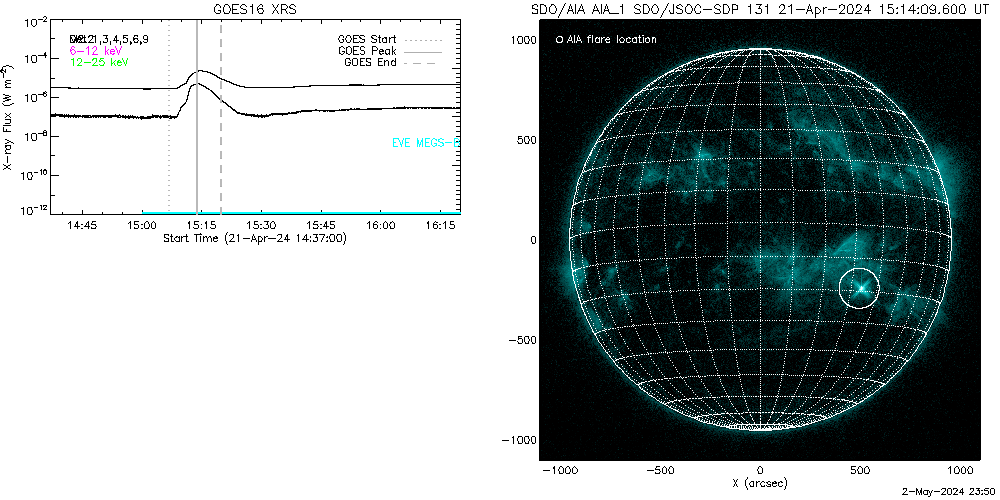Screen dimensions: 1000x500
Task: Click the 15:30 time tick label
Action: 261,226
